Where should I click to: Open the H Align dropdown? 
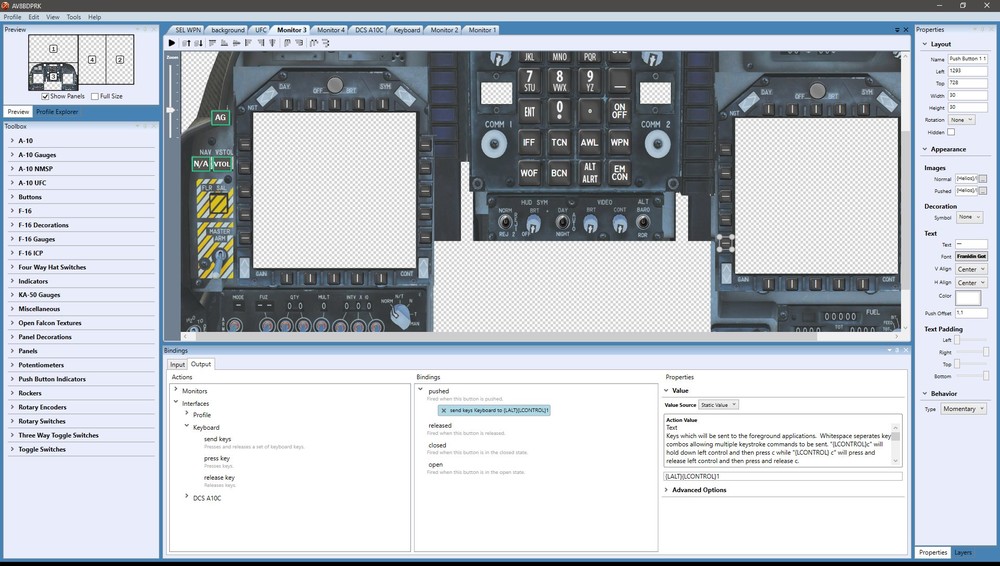point(971,283)
